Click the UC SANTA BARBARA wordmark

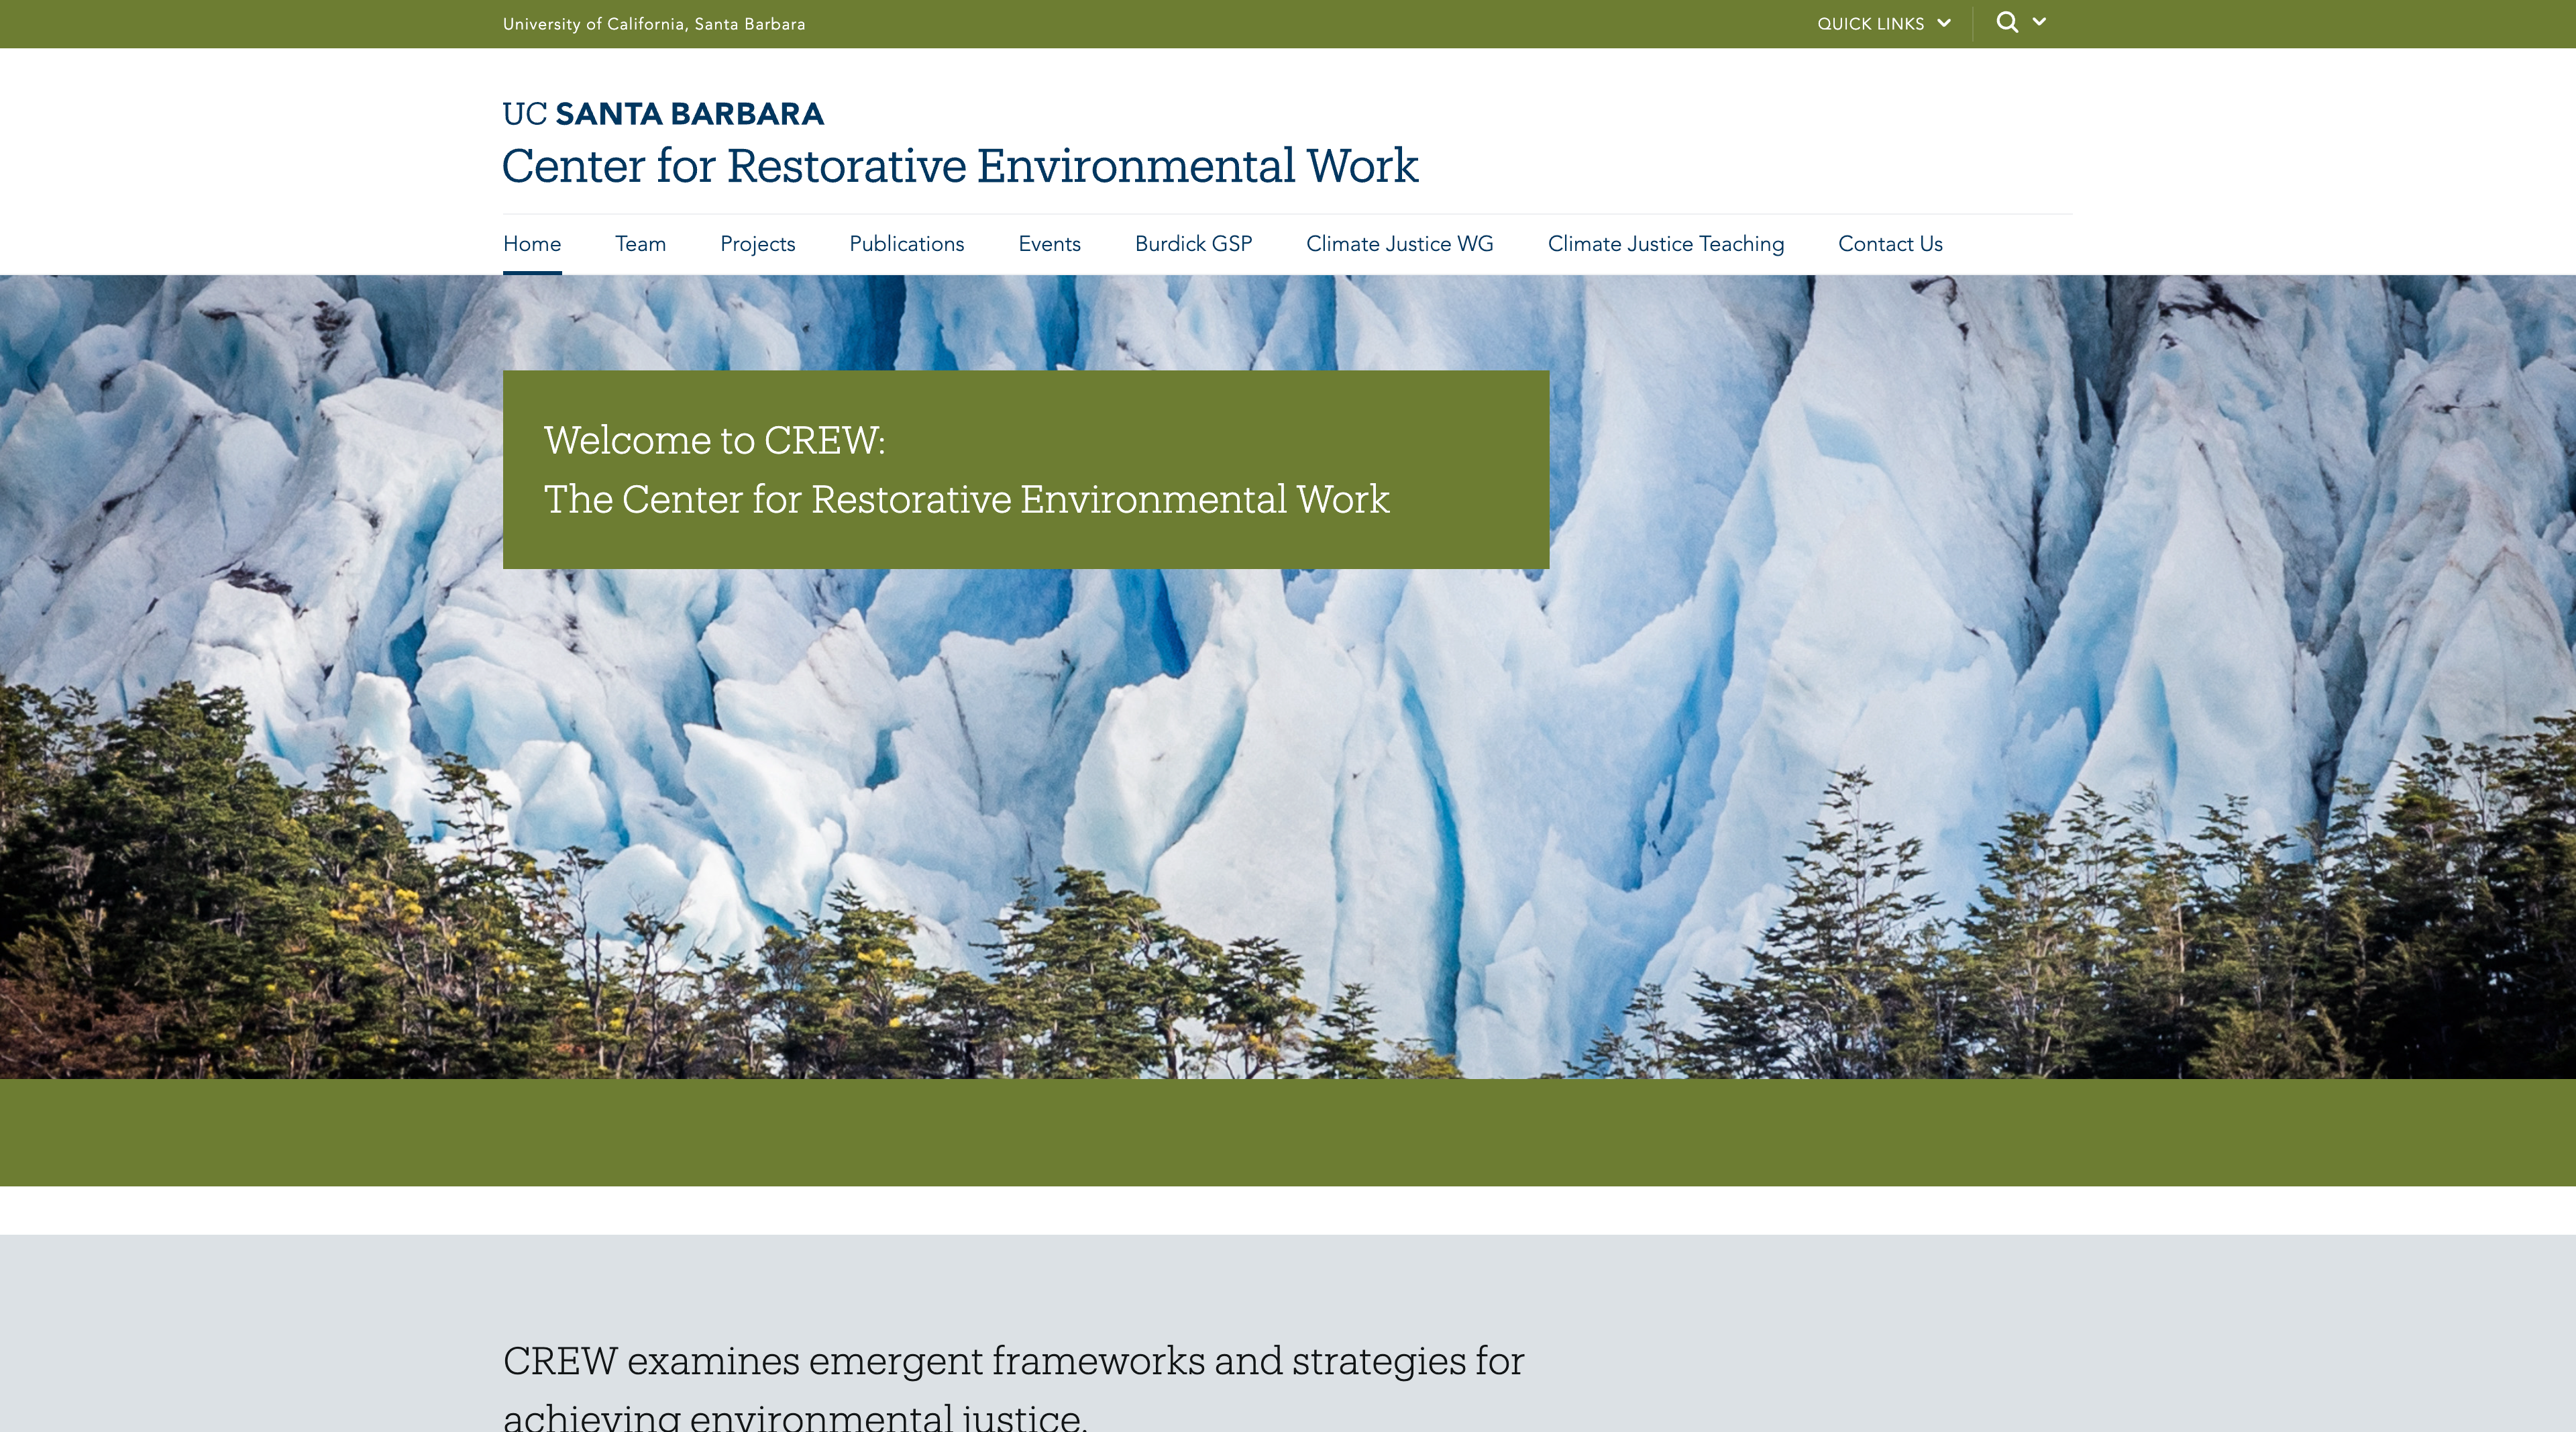(x=663, y=113)
